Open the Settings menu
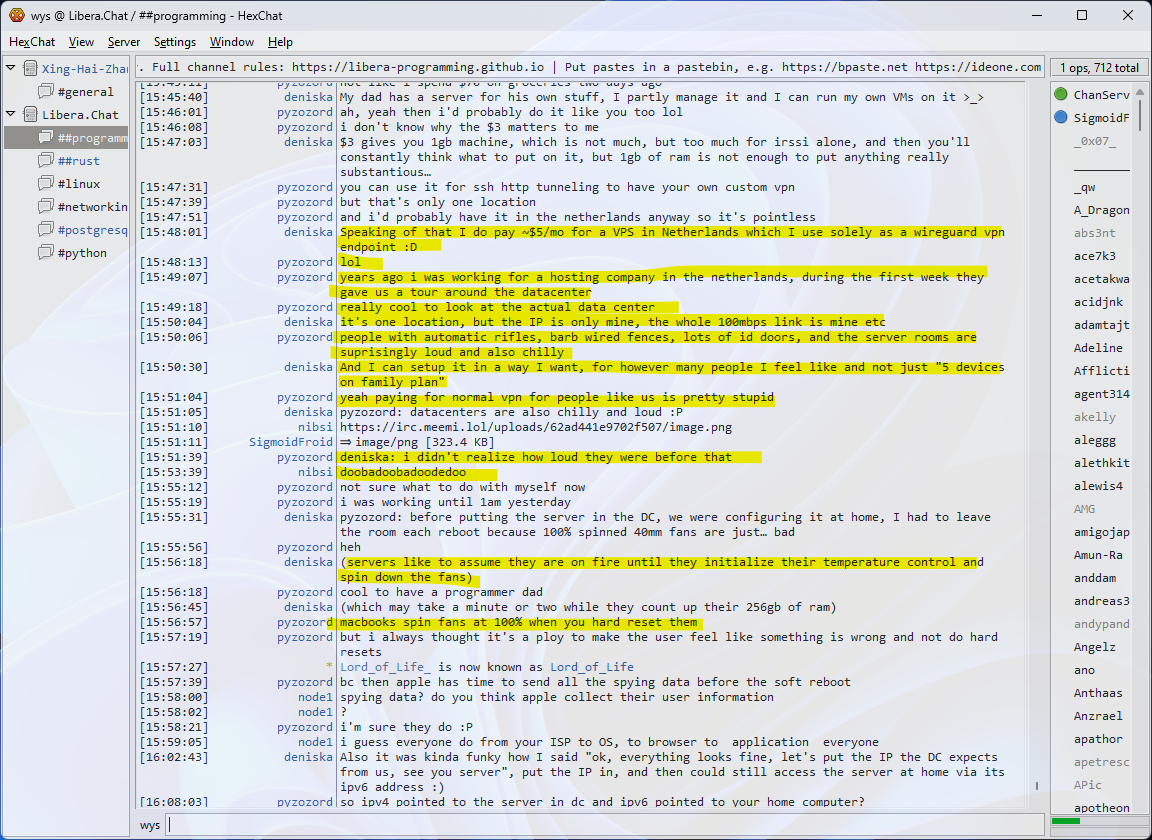The height and width of the screenshot is (840, 1152). click(x=175, y=42)
